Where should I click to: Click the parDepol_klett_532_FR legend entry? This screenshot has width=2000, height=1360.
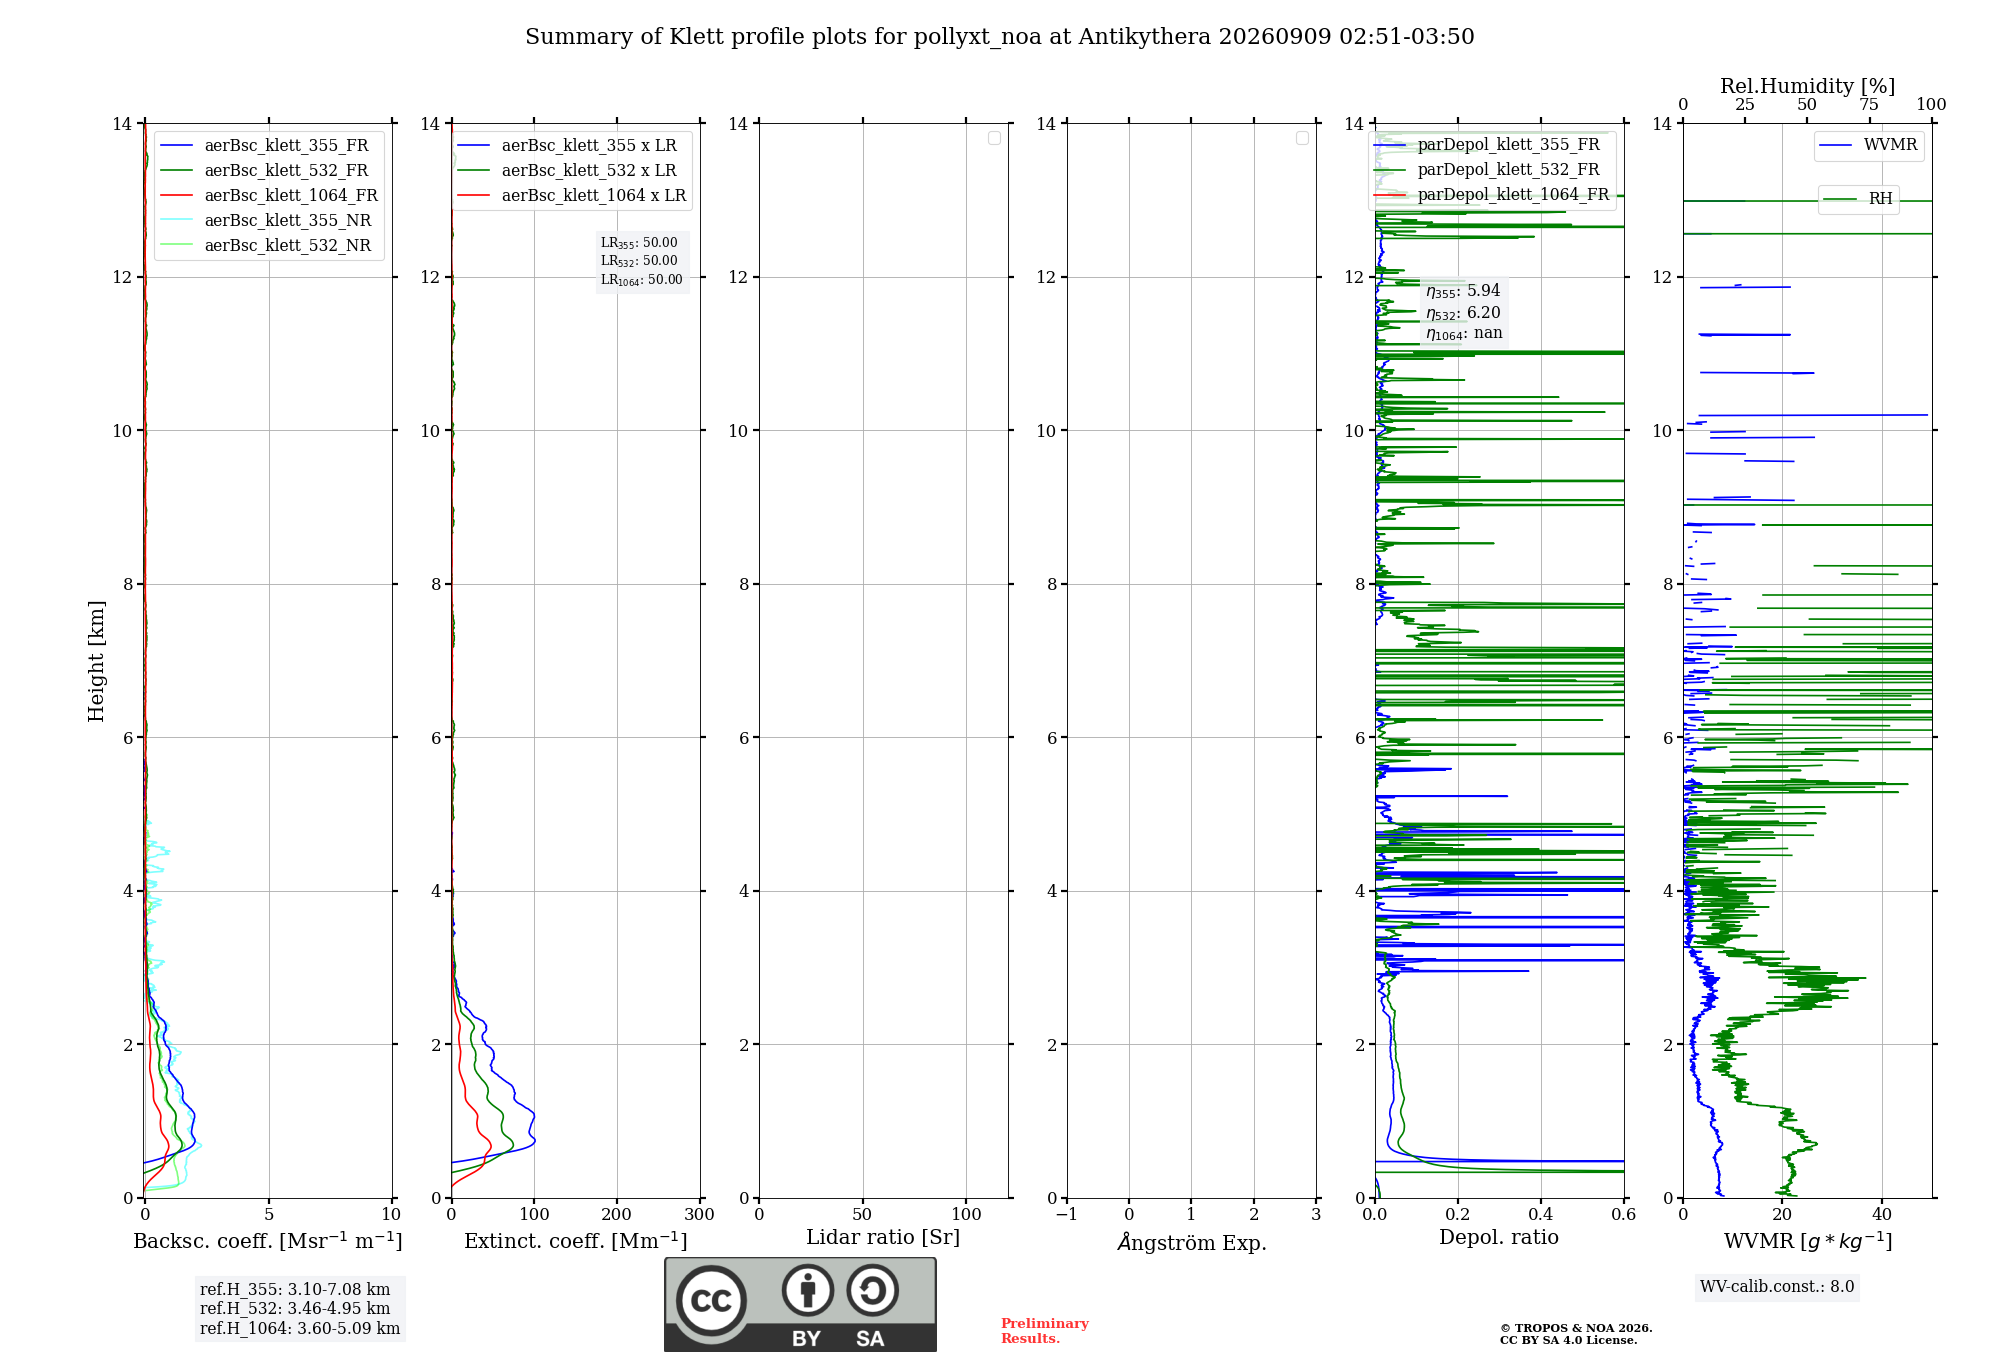tap(1488, 169)
